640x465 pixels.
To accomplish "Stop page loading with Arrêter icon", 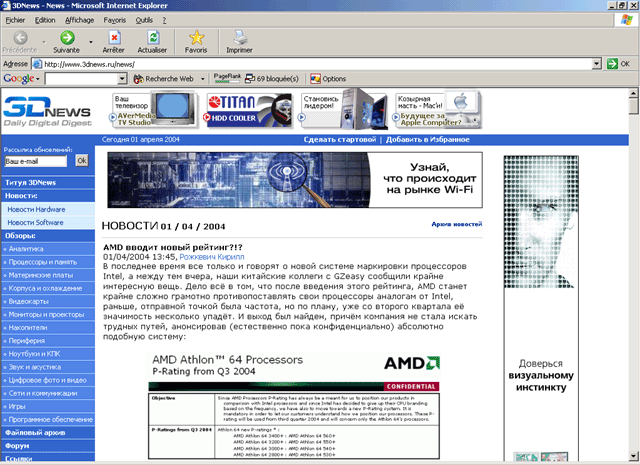I will (114, 38).
